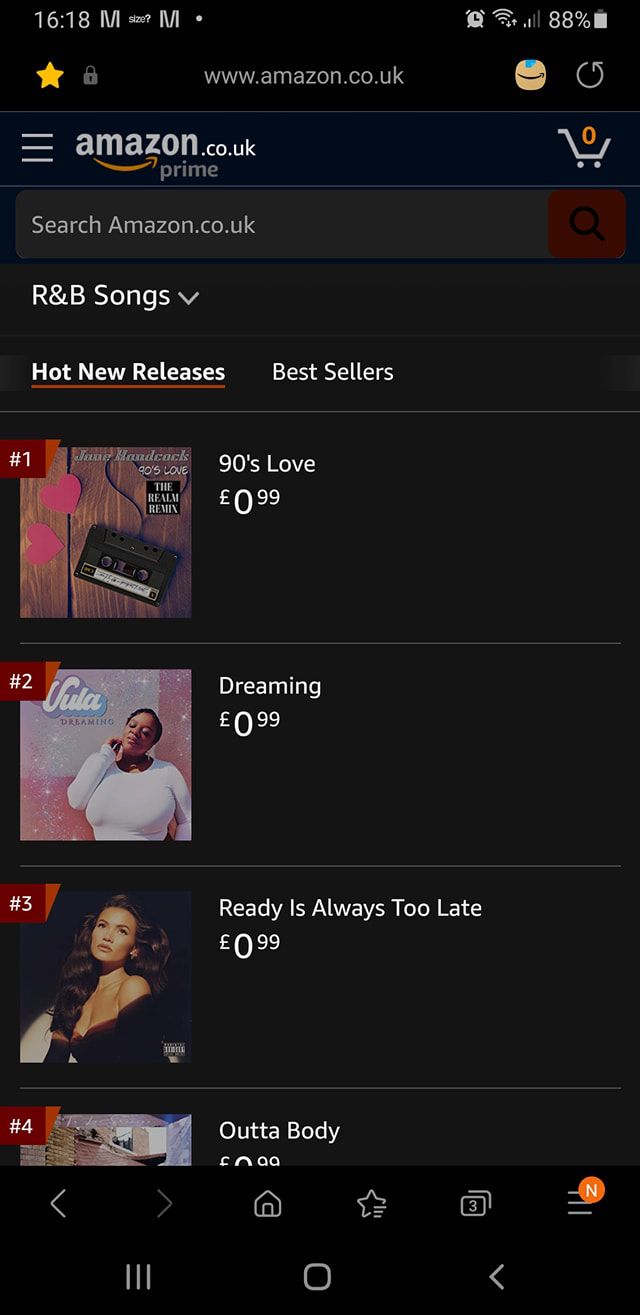Reload the page with the refresh icon
This screenshot has height=1315, width=640.
coord(590,75)
